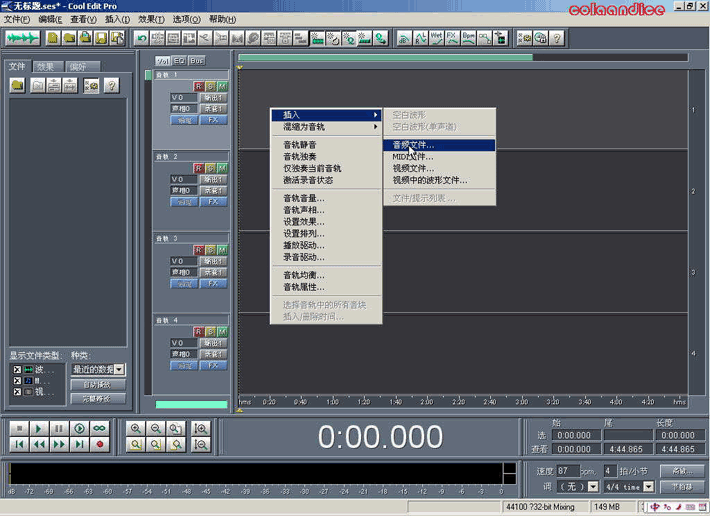Click the question mark help icon in file panel
This screenshot has width=710, height=516.
click(x=111, y=86)
